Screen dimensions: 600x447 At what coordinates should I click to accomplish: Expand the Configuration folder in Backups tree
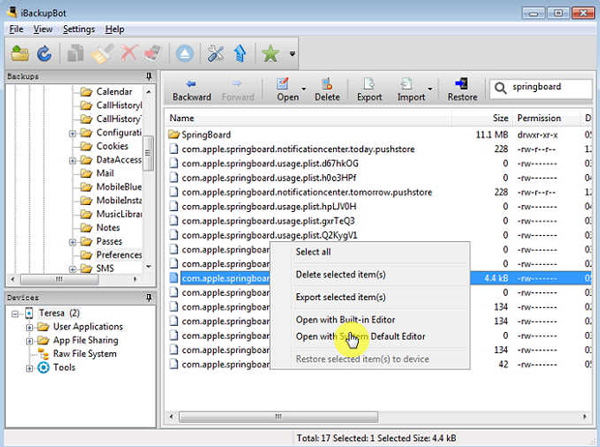(73, 133)
